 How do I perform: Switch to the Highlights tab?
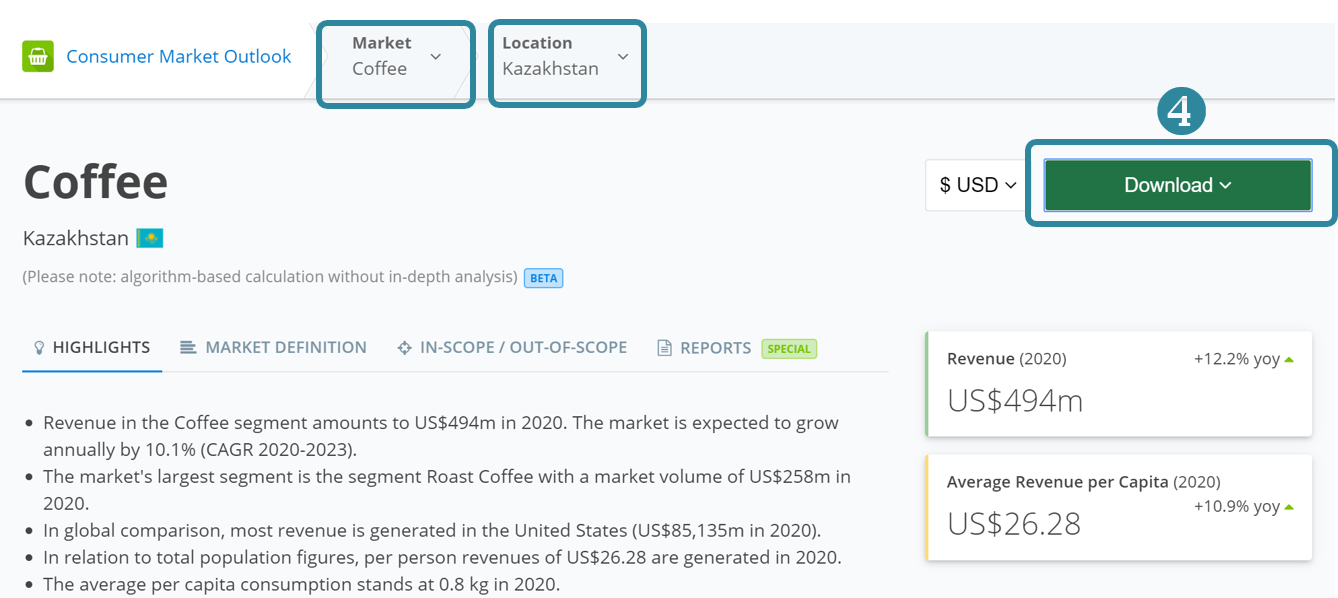tap(101, 348)
